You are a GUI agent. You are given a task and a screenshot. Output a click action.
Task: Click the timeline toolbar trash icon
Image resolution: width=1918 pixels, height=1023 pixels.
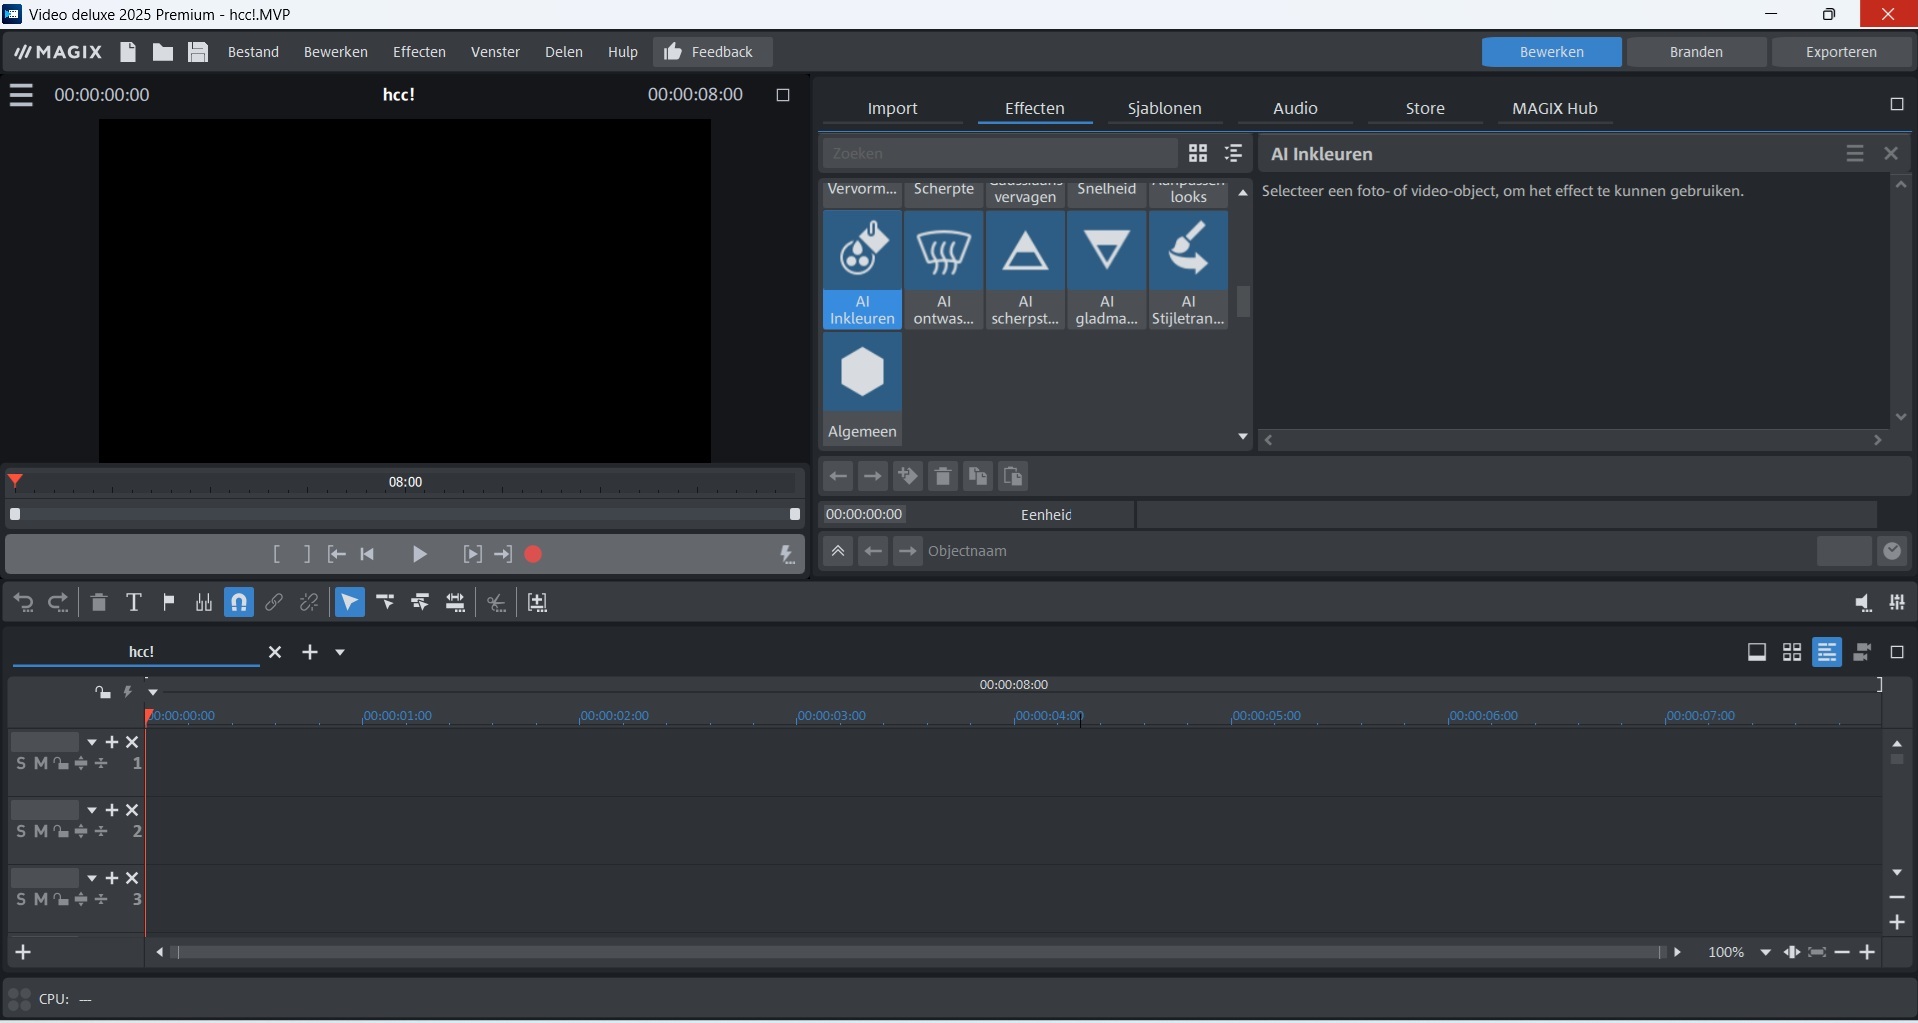[x=98, y=602]
